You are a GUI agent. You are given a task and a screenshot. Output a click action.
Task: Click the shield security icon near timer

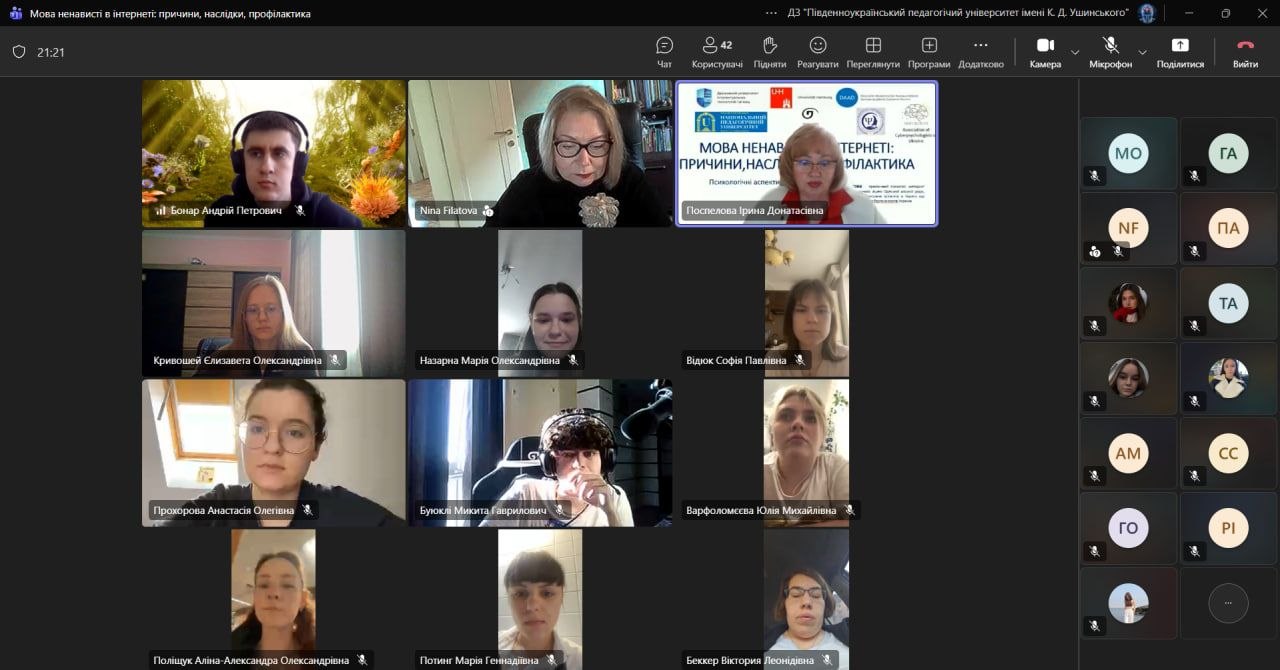click(x=19, y=52)
